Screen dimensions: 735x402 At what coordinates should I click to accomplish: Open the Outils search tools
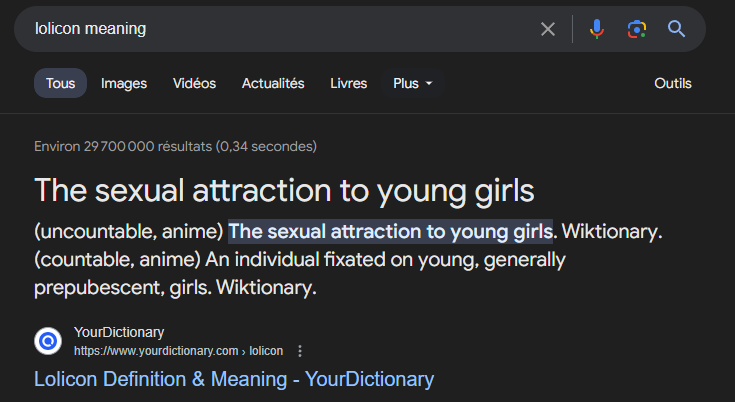click(673, 83)
